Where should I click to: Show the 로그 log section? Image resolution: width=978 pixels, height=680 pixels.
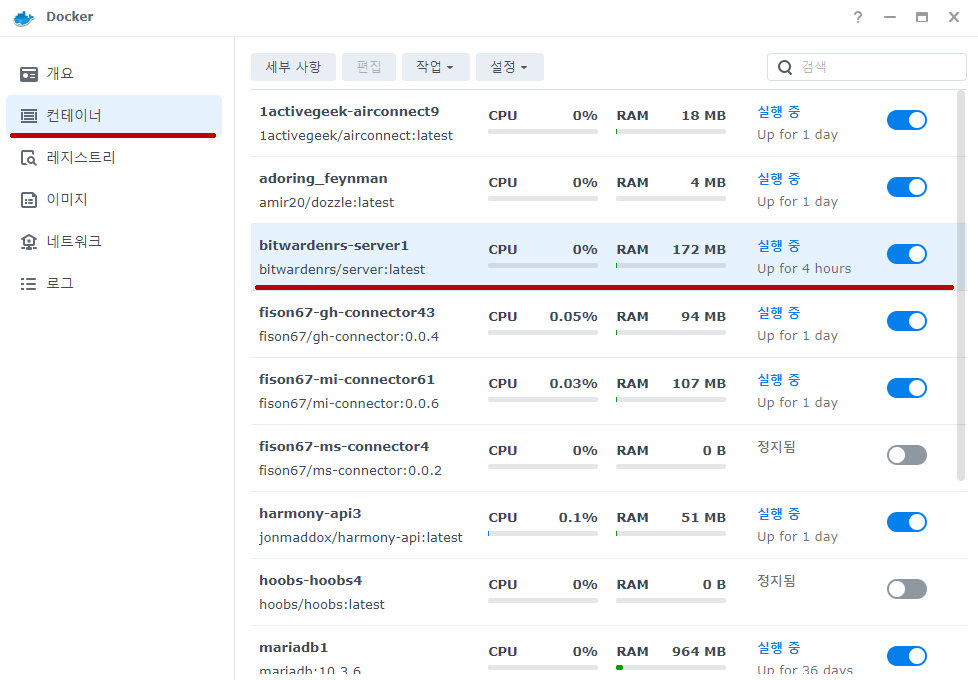pyautogui.click(x=114, y=283)
